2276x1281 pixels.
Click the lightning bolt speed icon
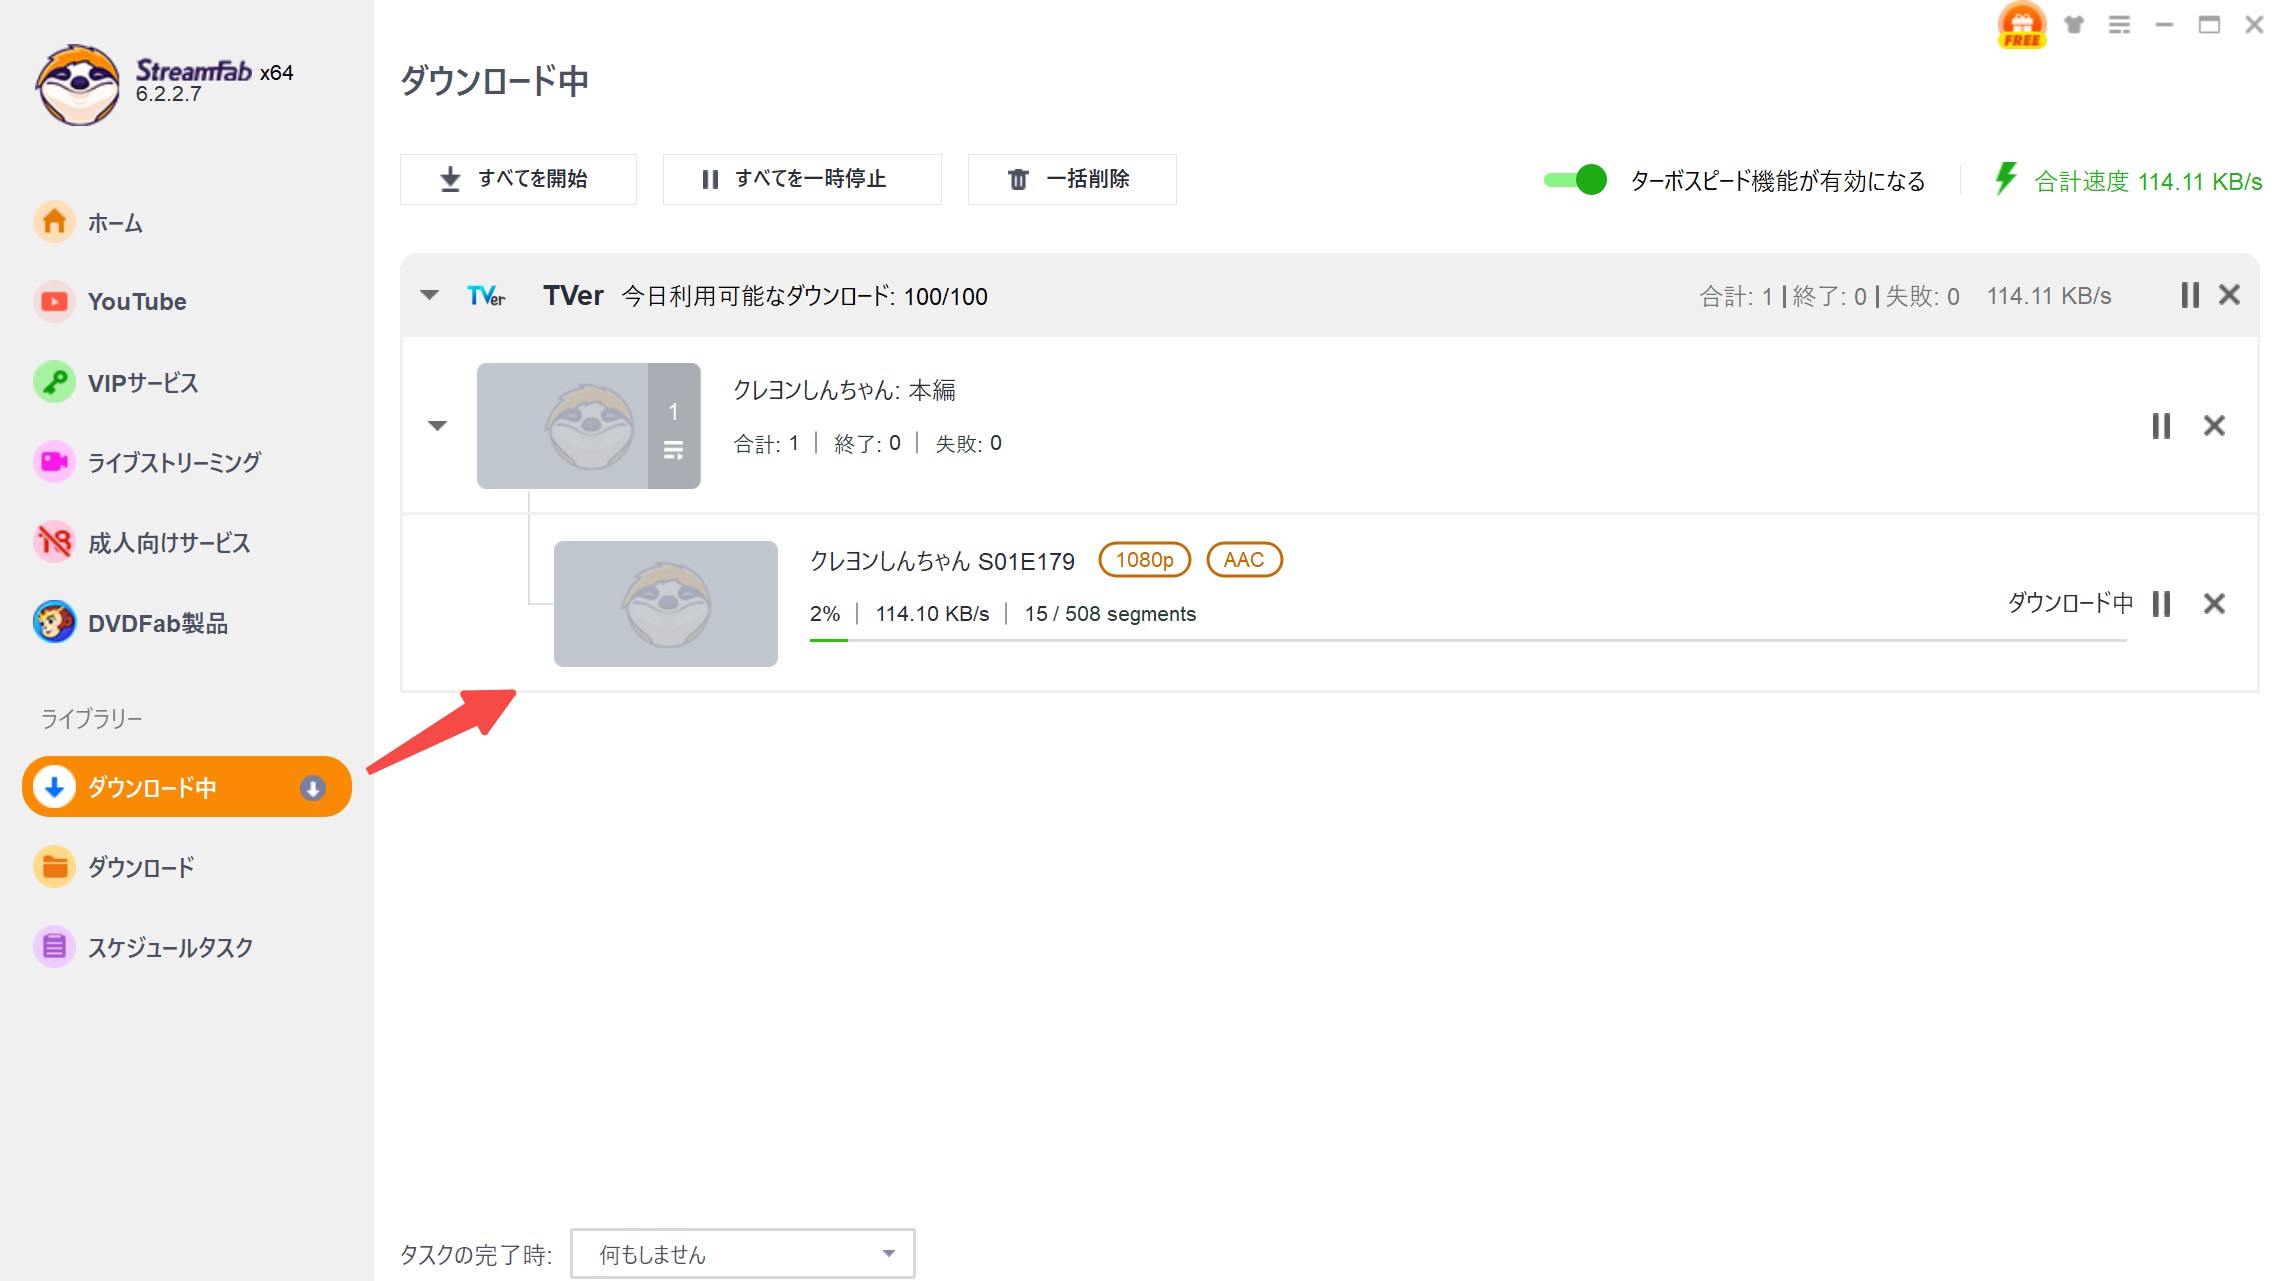click(x=2005, y=180)
